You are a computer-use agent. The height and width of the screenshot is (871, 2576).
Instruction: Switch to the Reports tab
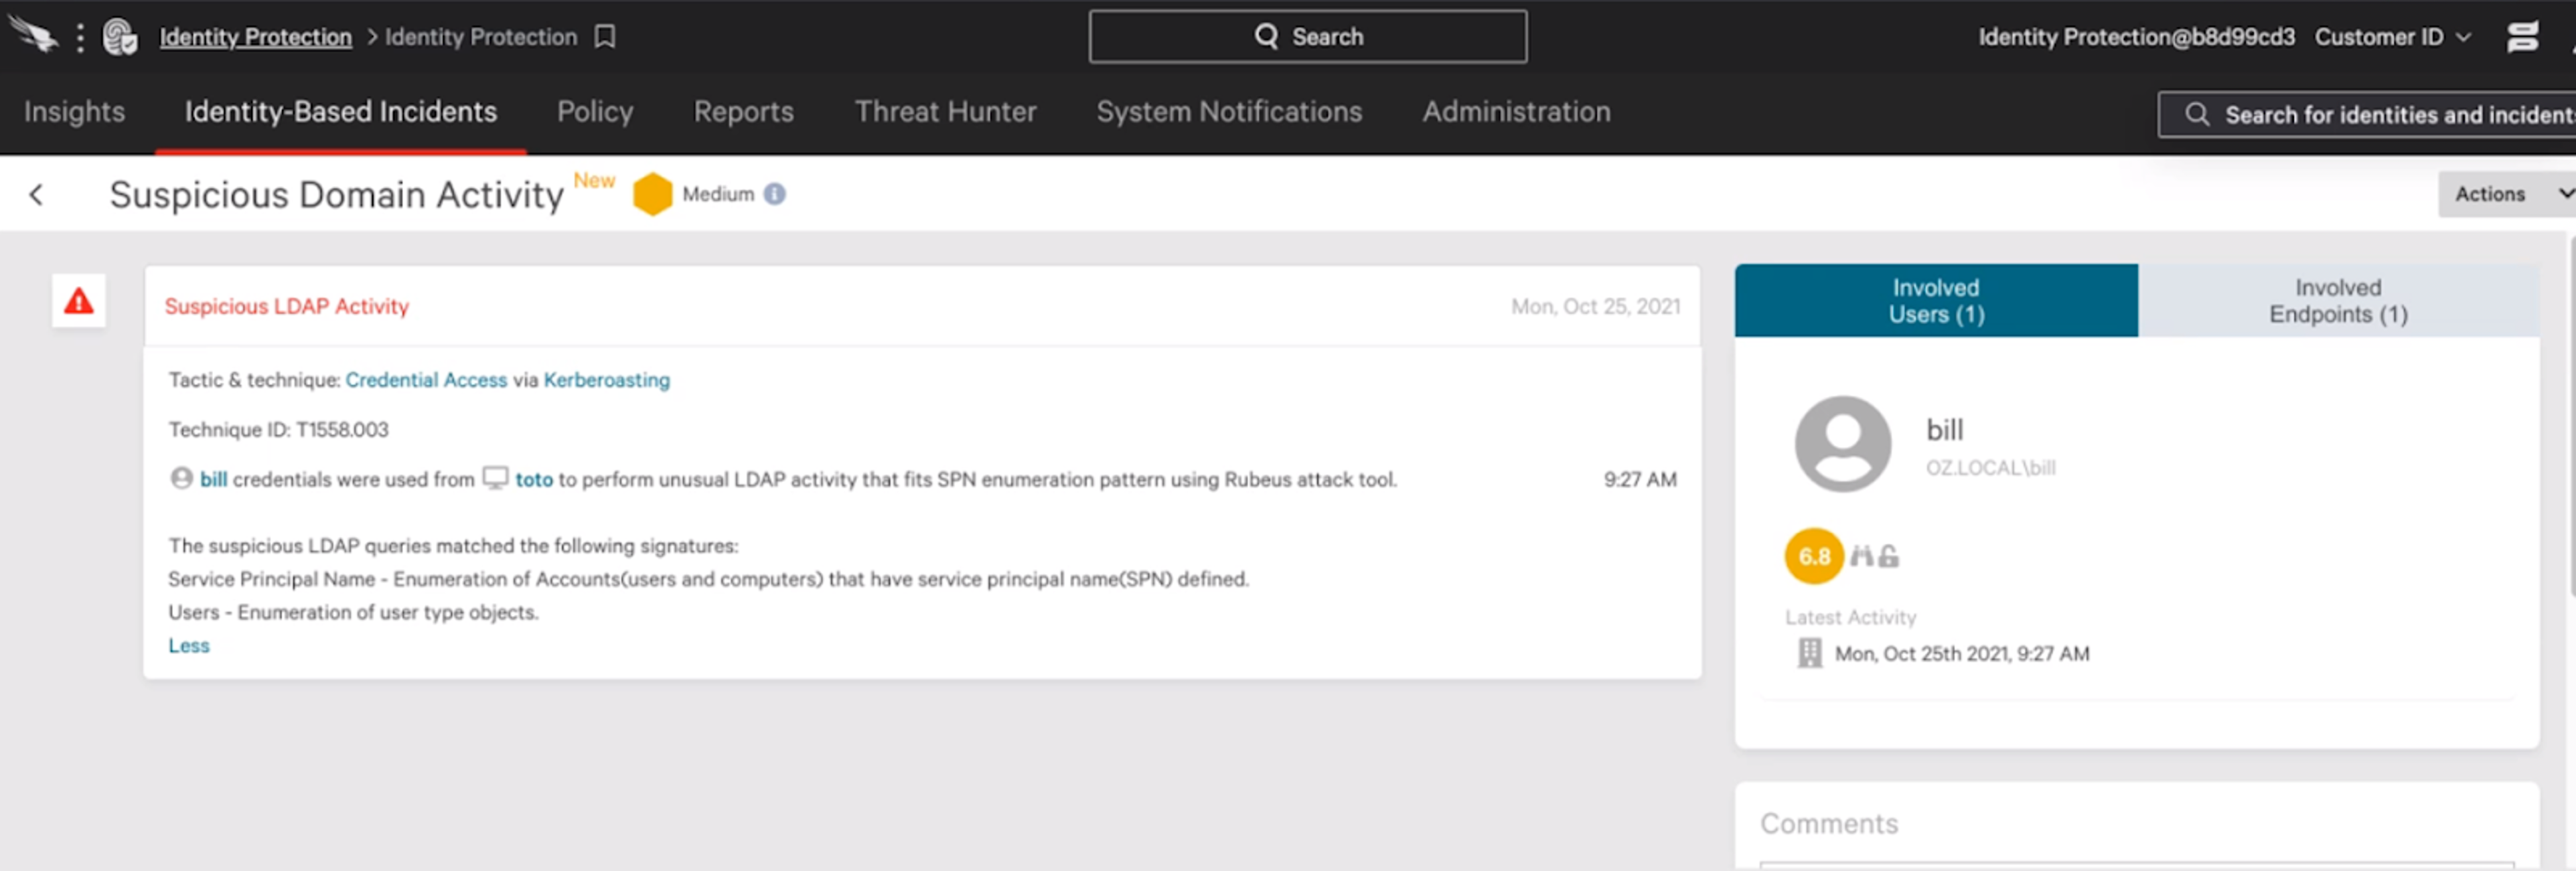point(743,111)
